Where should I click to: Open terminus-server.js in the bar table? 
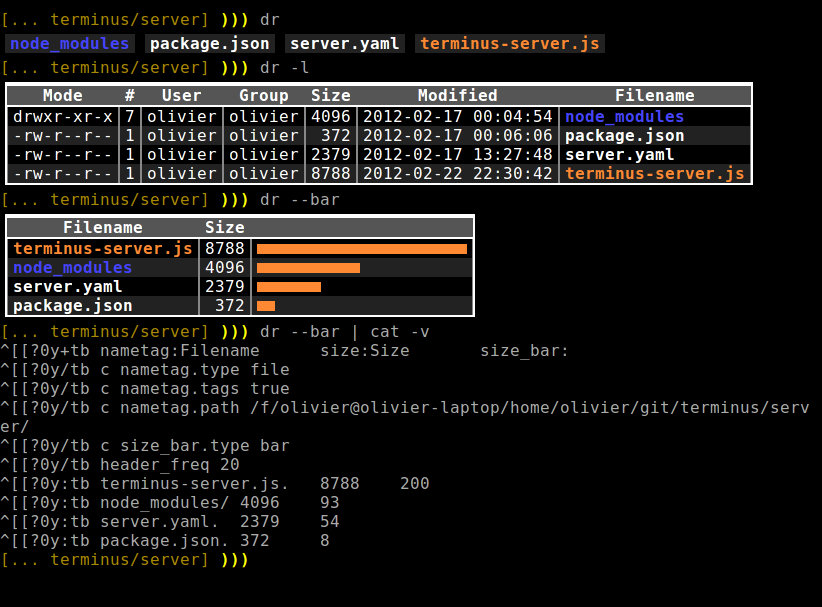[x=103, y=248]
